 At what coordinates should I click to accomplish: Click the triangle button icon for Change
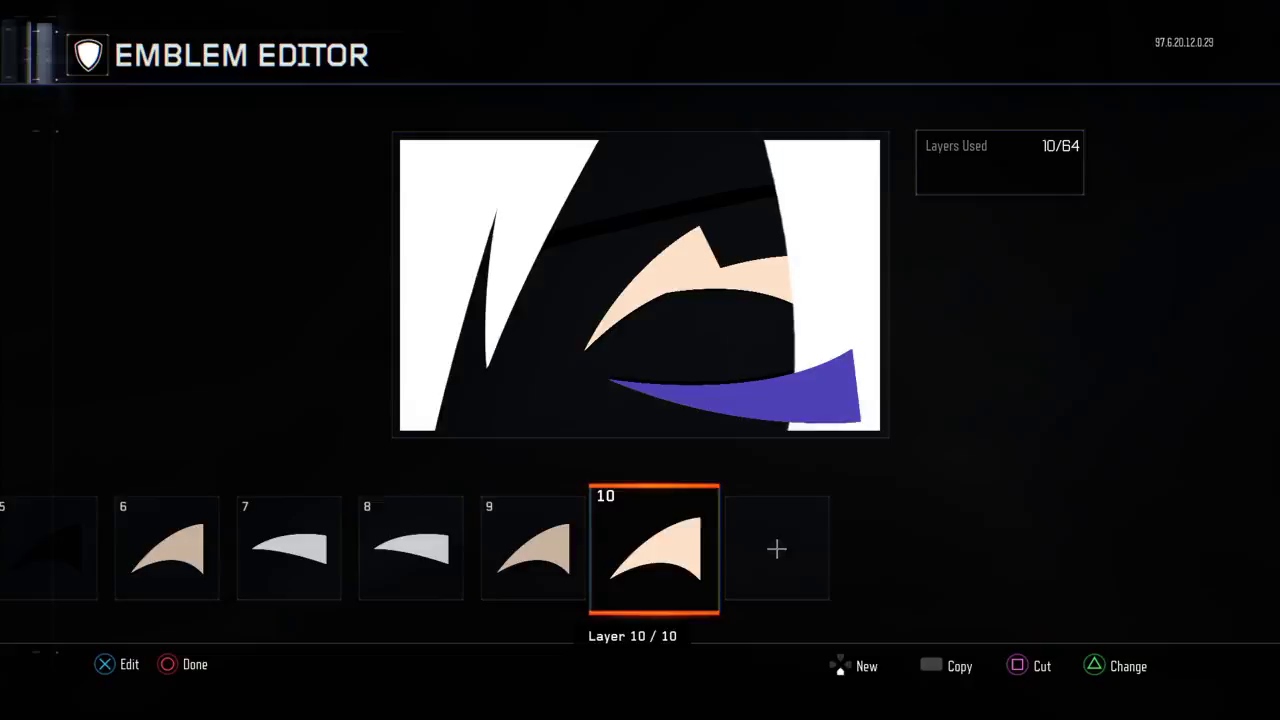coord(1095,665)
